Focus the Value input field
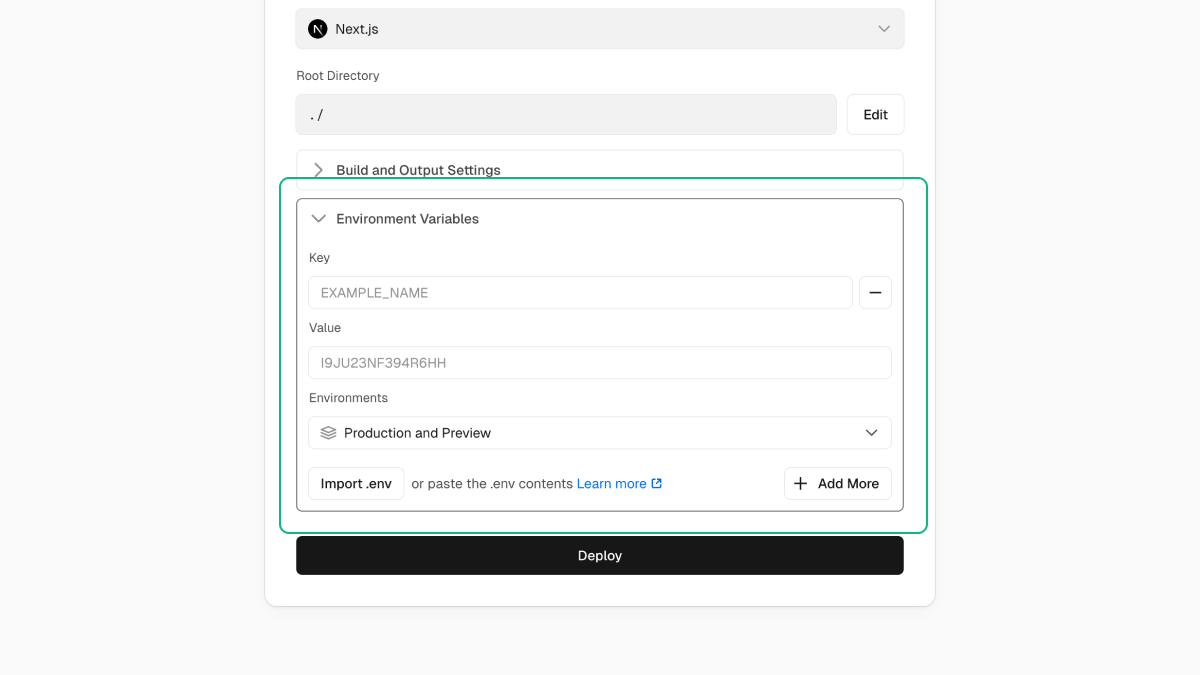1200x675 pixels. 599,363
